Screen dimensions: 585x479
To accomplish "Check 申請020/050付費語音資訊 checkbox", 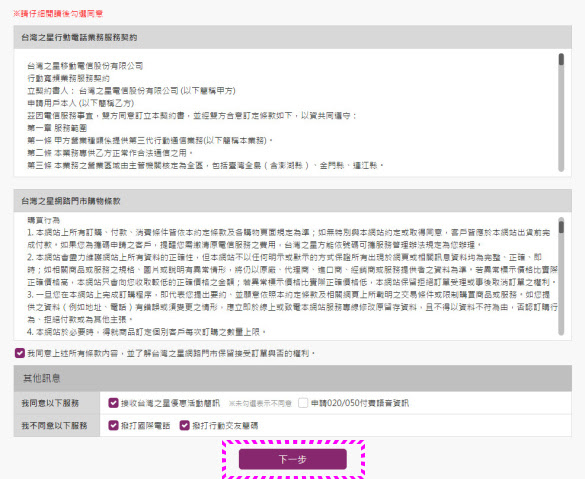I will pos(303,403).
